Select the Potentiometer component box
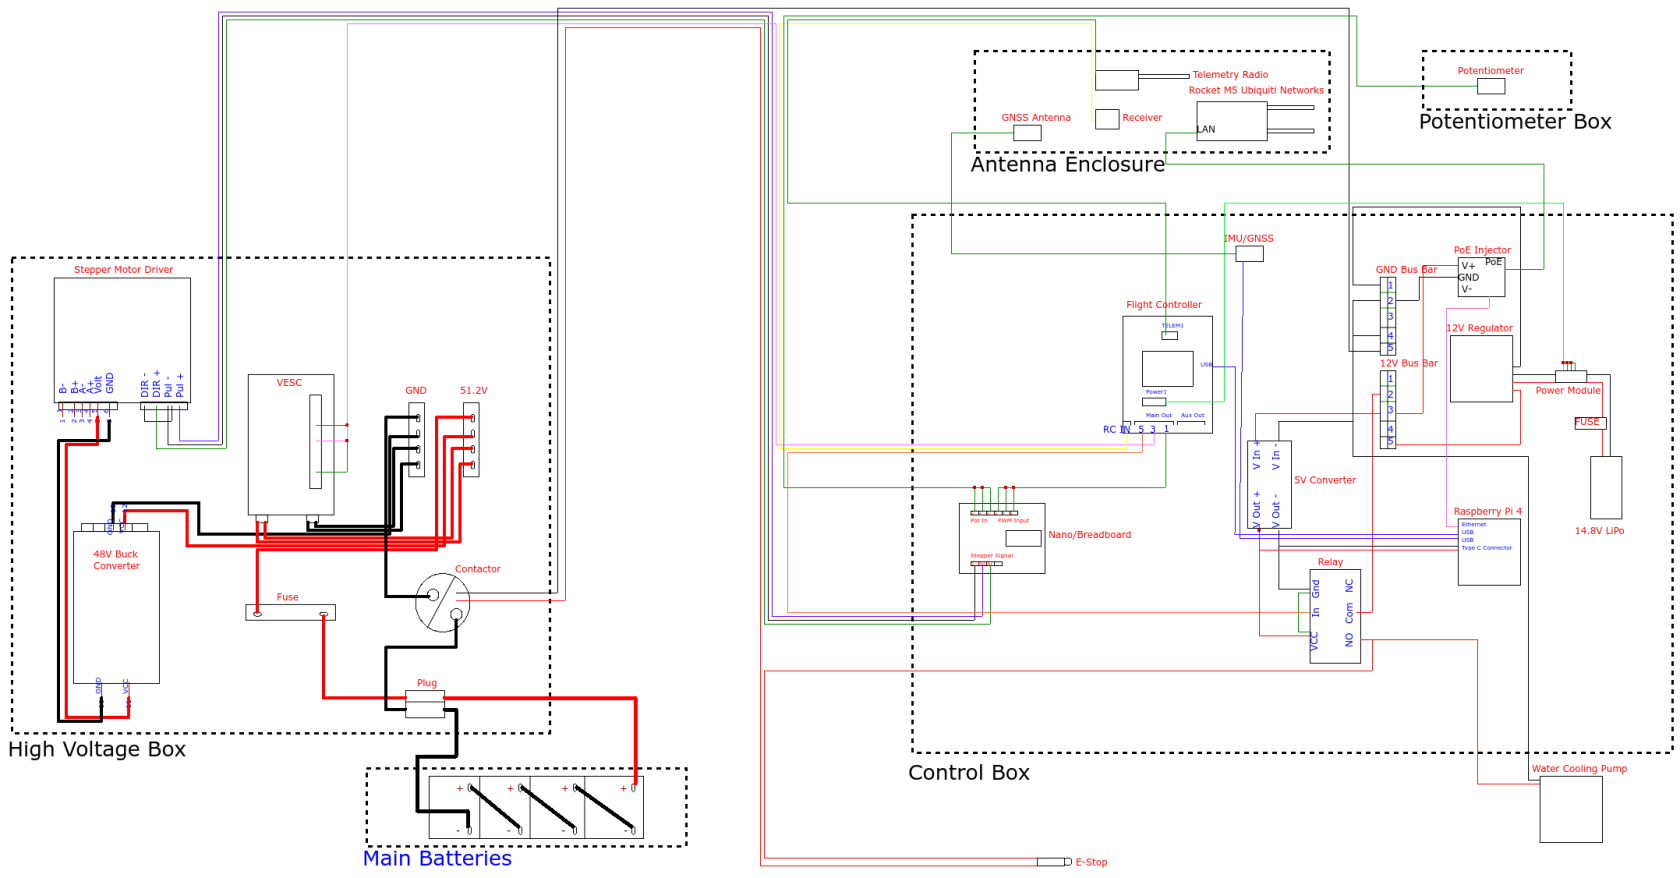Screen dimensions: 1680x878 (x=1491, y=86)
